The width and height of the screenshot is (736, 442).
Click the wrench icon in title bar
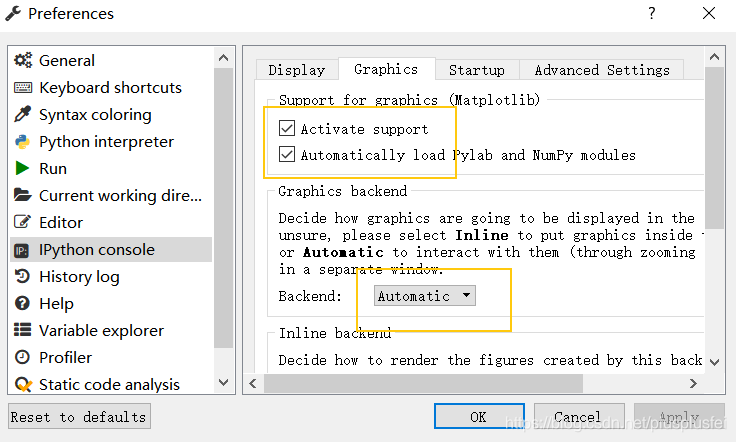(13, 14)
